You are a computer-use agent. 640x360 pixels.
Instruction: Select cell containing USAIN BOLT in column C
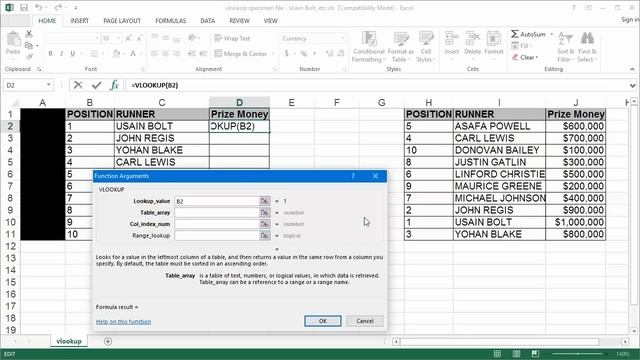162,126
